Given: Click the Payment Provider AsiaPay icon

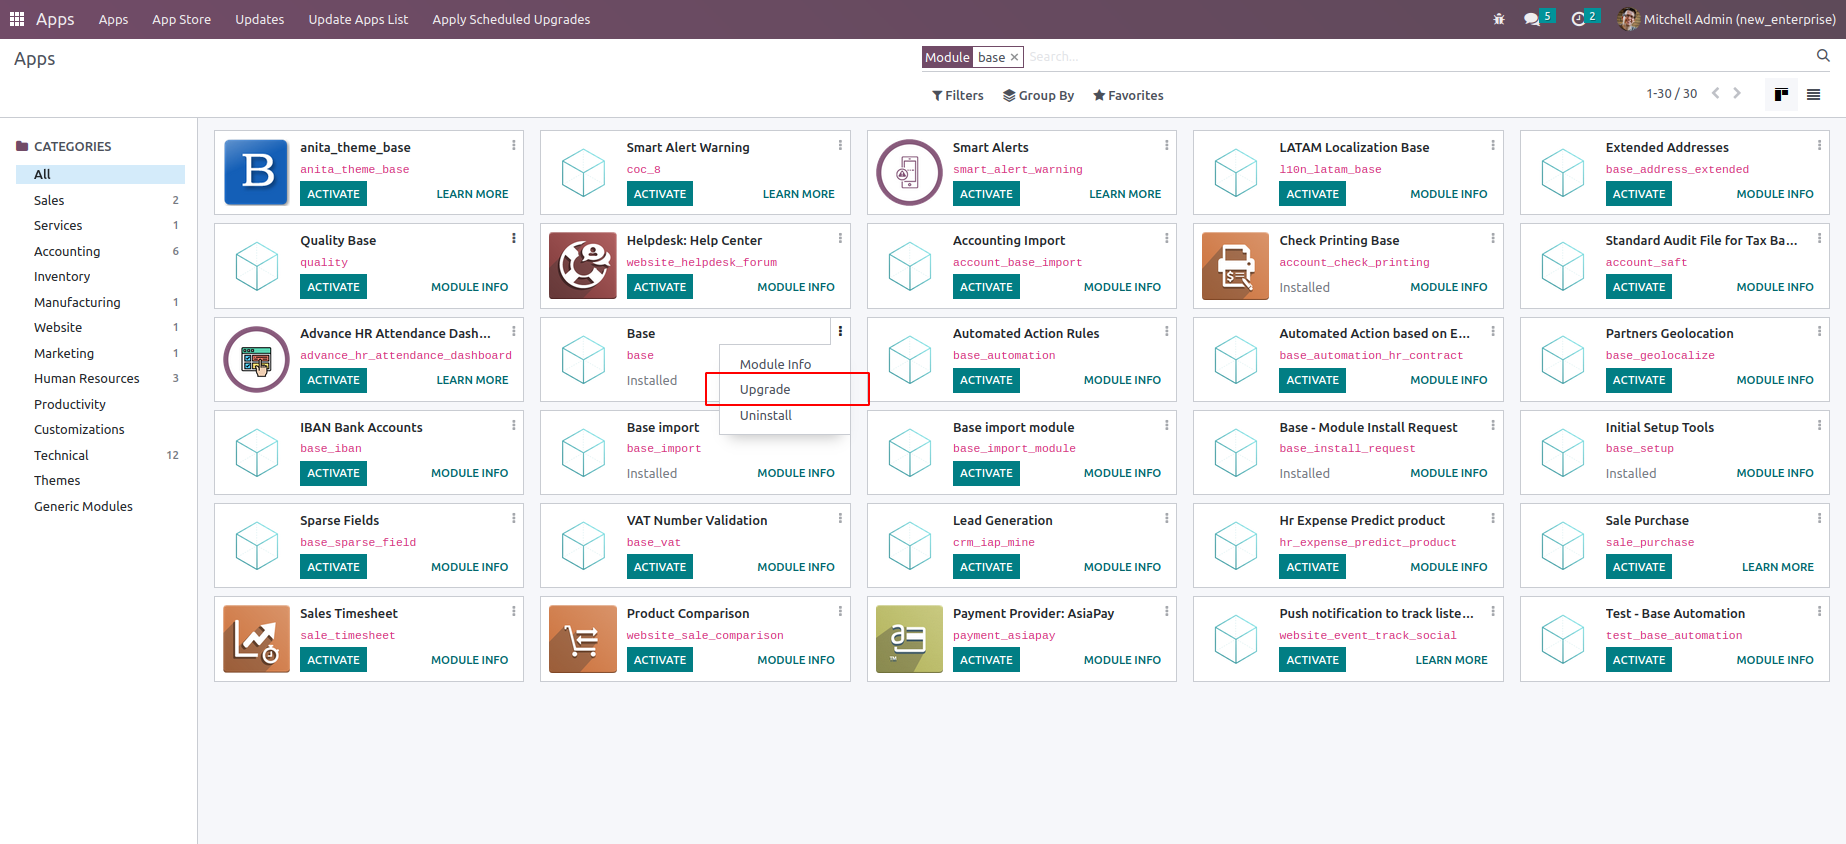Looking at the screenshot, I should [909, 638].
